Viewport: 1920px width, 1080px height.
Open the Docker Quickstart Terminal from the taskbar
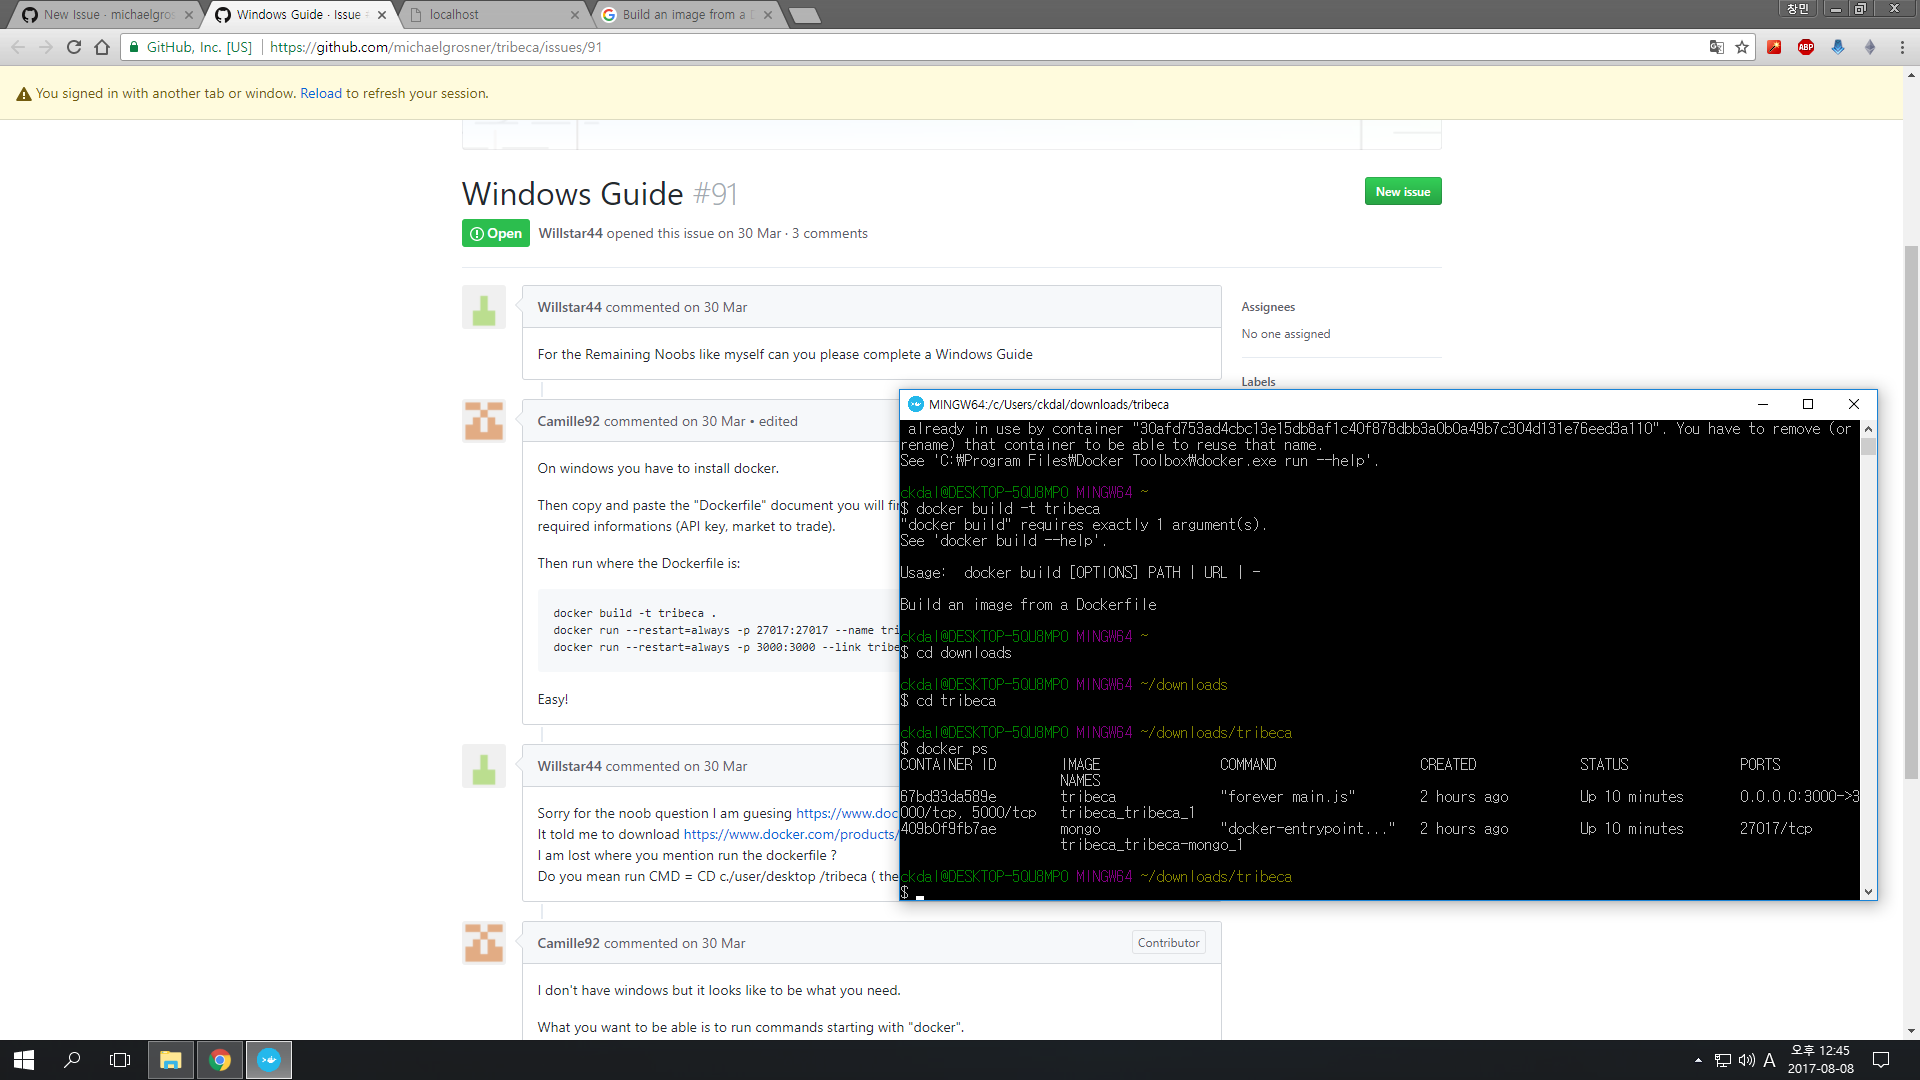(x=267, y=1059)
